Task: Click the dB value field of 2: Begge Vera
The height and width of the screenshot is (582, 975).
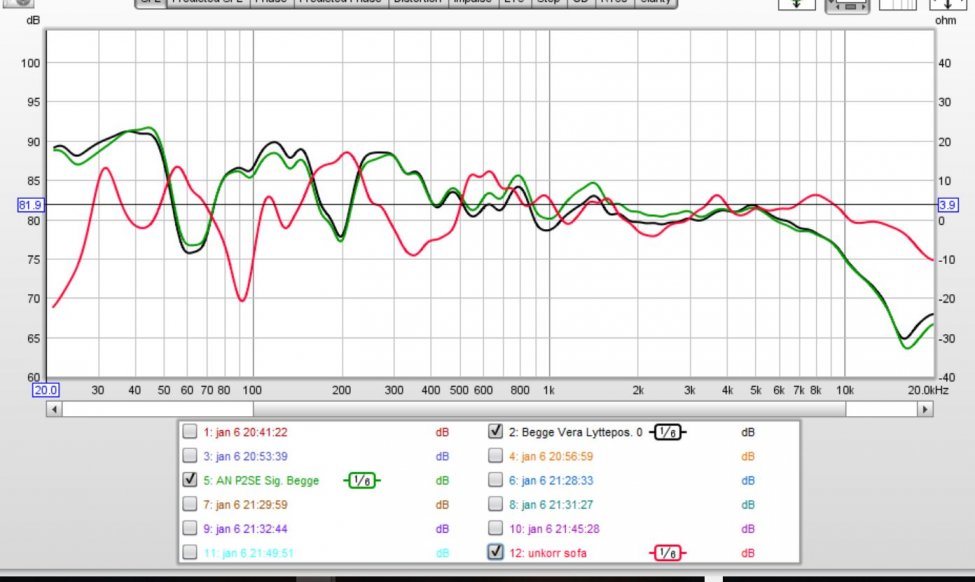Action: pos(748,432)
